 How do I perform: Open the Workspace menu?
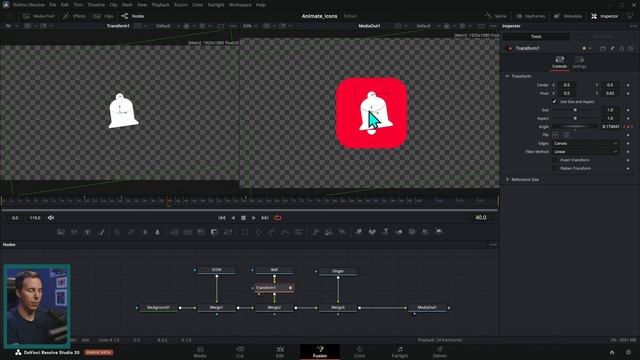point(240,5)
